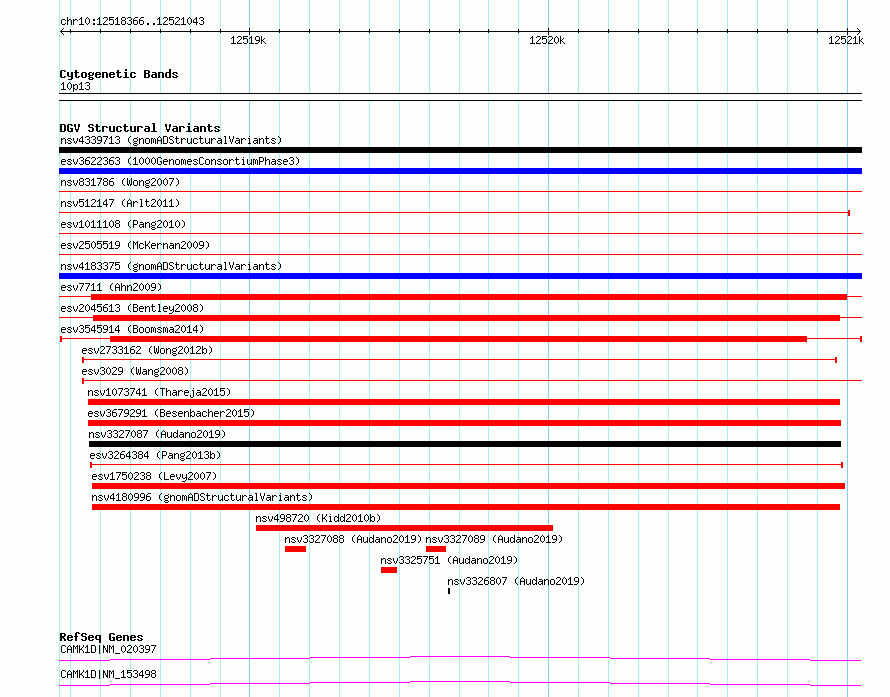Click the red esv3679291 variant bar
Image resolution: width=890 pixels, height=697 pixels.
tap(464, 423)
